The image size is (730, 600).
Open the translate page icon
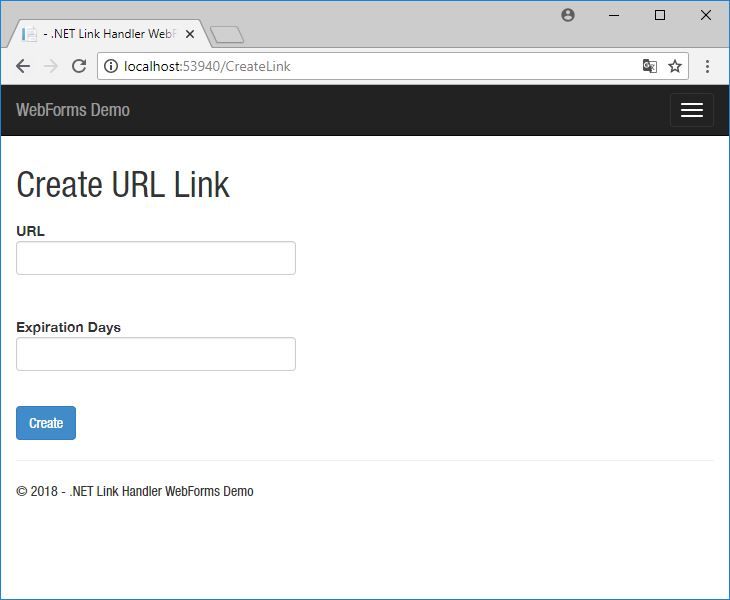click(649, 66)
